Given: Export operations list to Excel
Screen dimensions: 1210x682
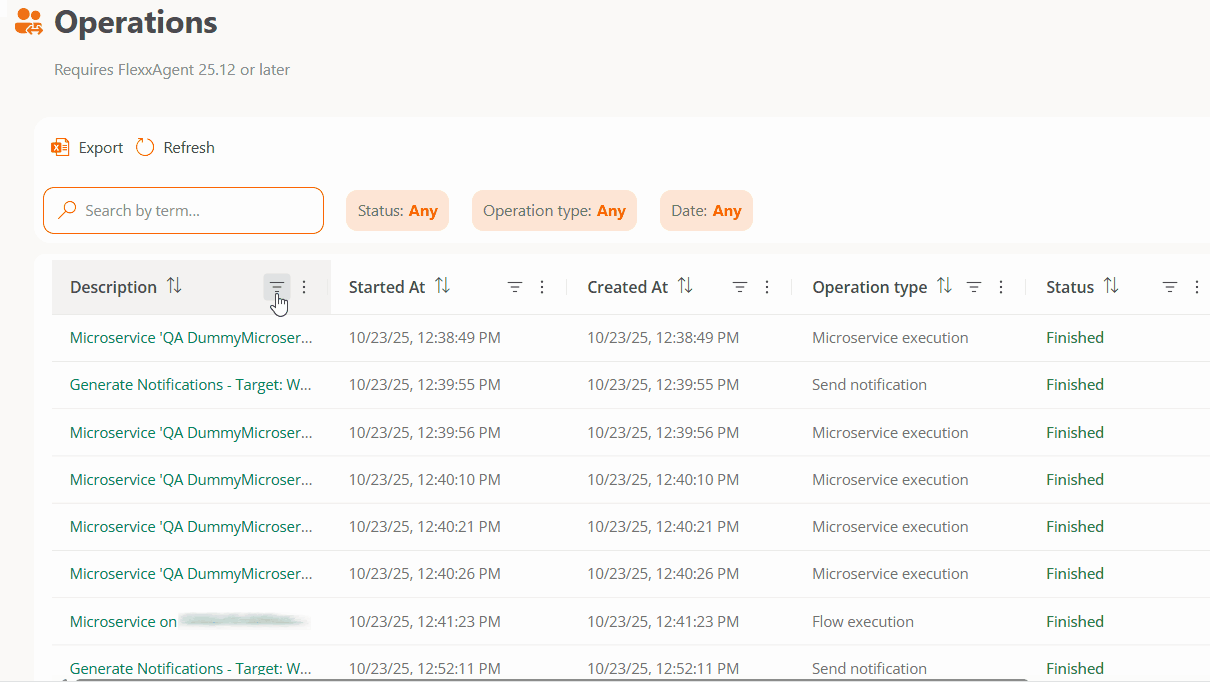Looking at the screenshot, I should coord(88,148).
